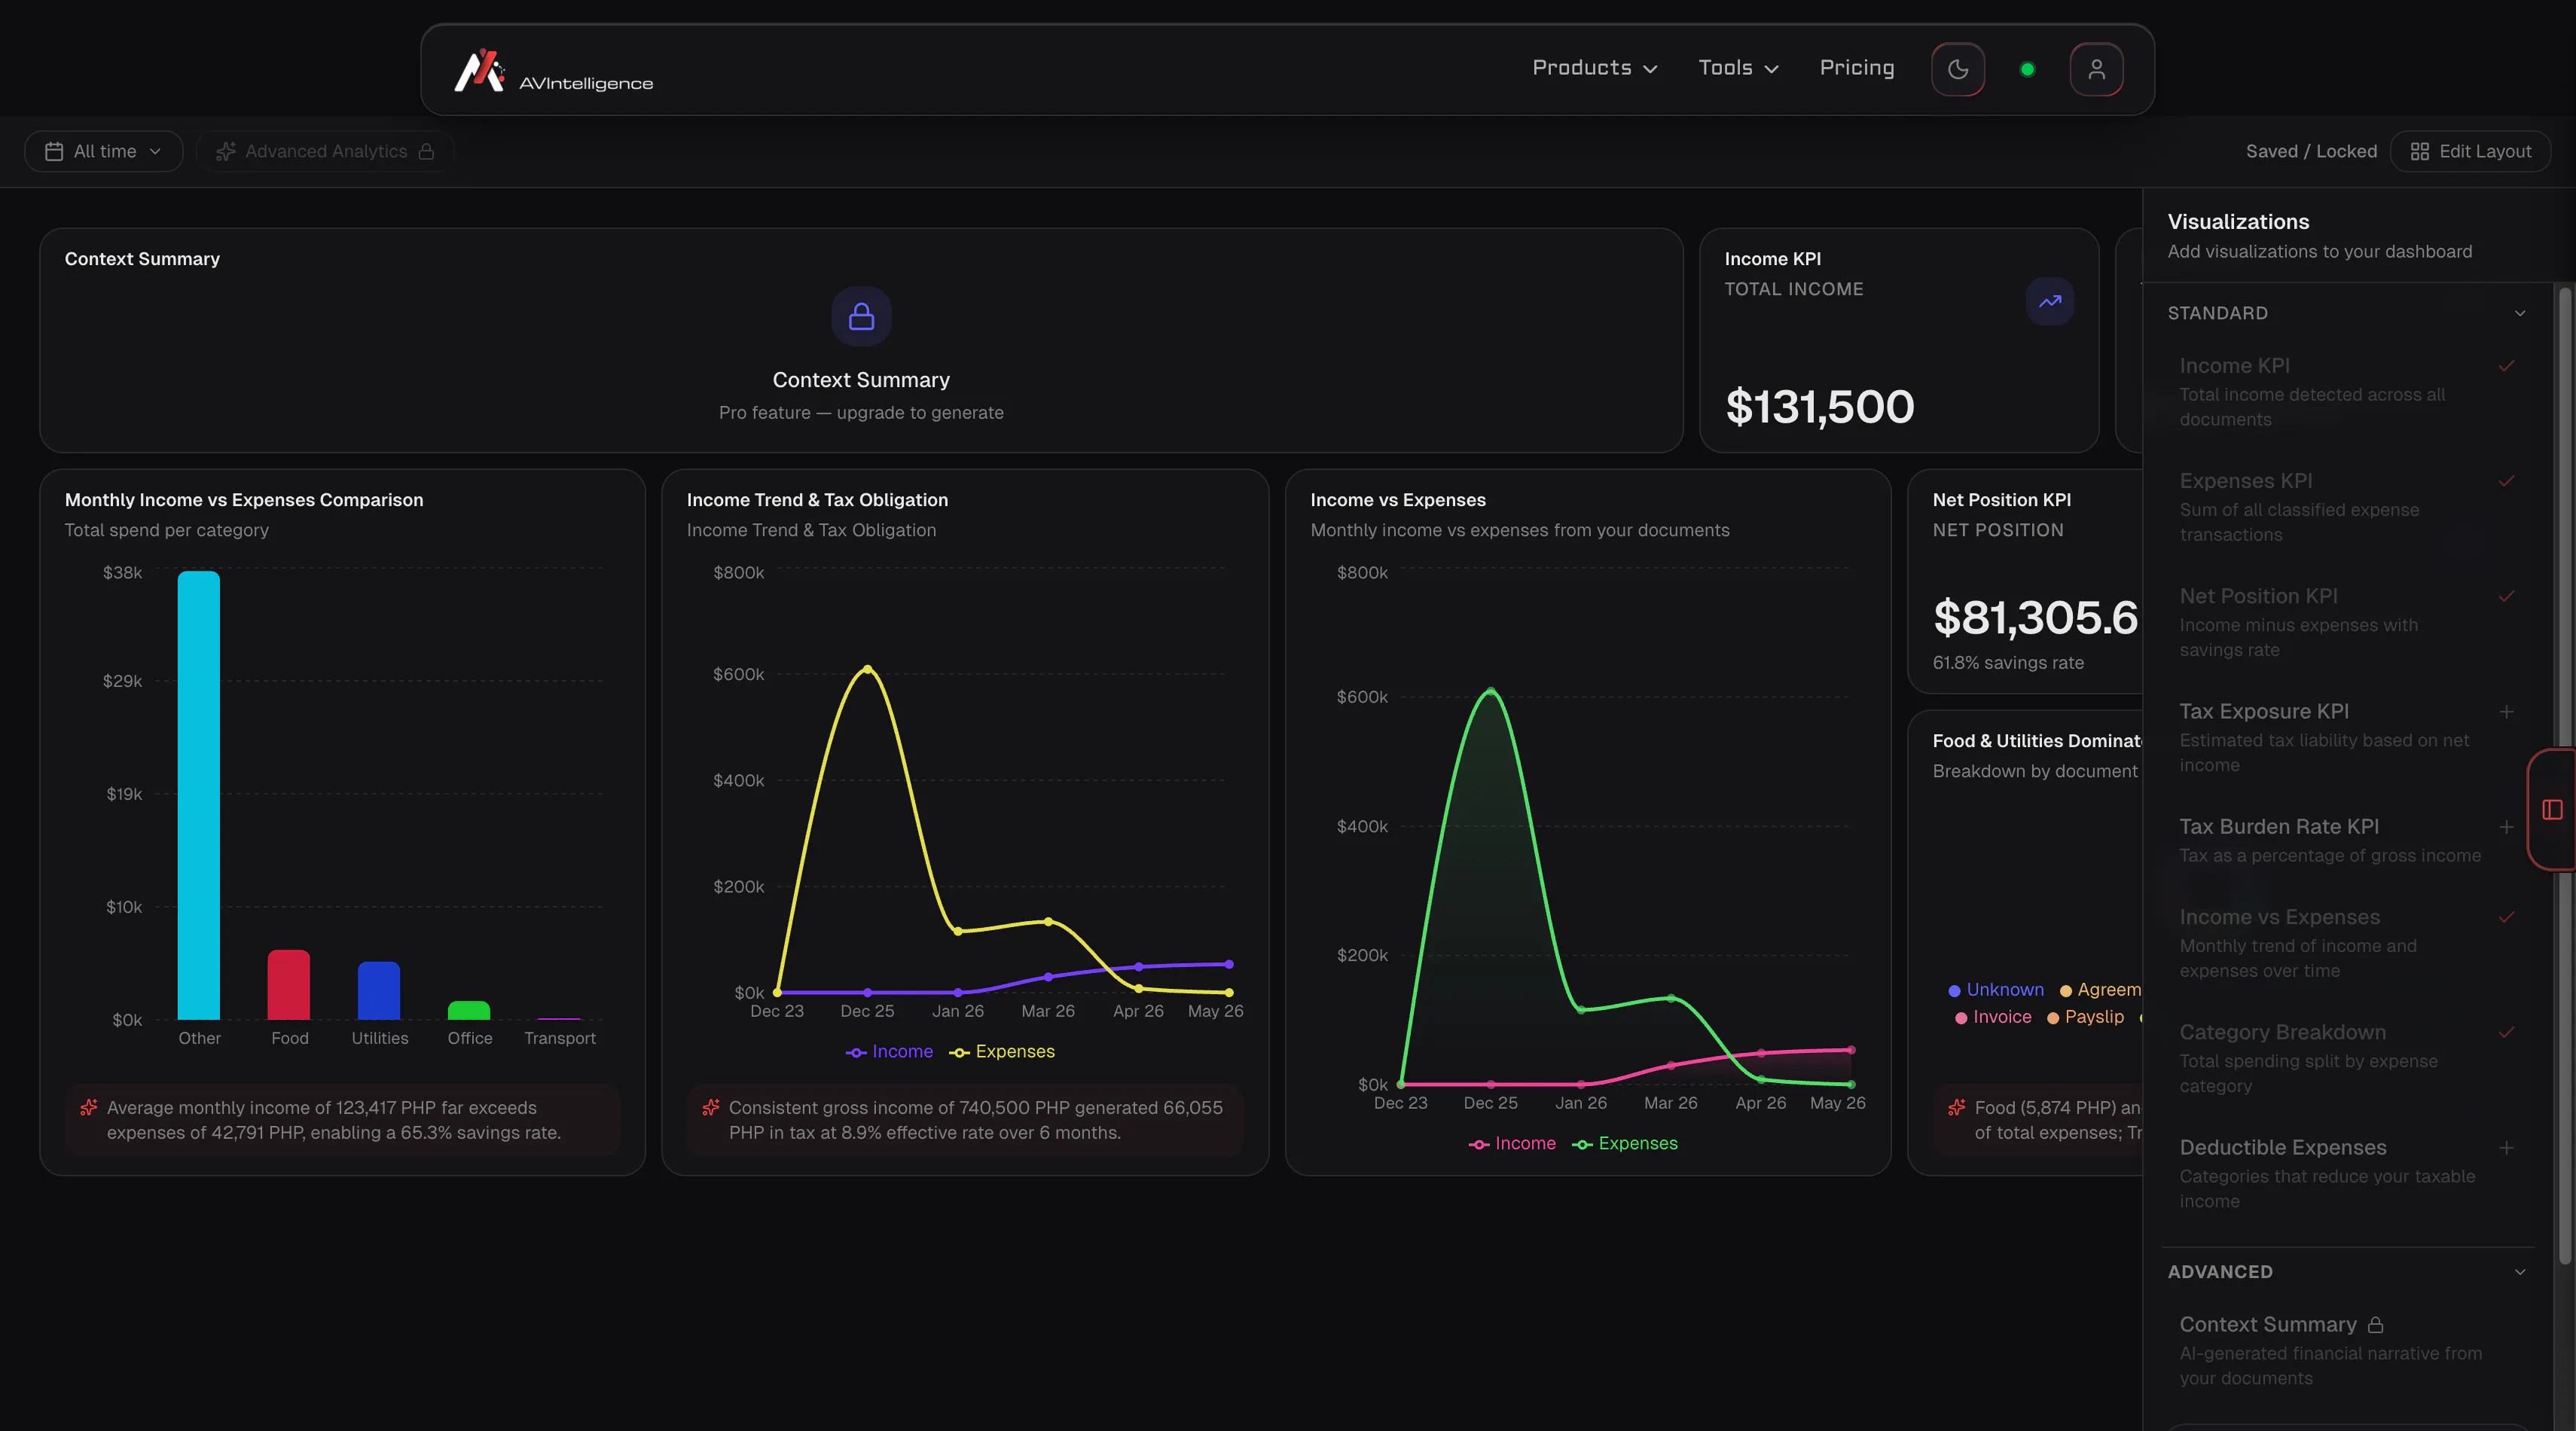The height and width of the screenshot is (1431, 2576).
Task: Click the Agreement legend item dot
Action: coord(2065,991)
